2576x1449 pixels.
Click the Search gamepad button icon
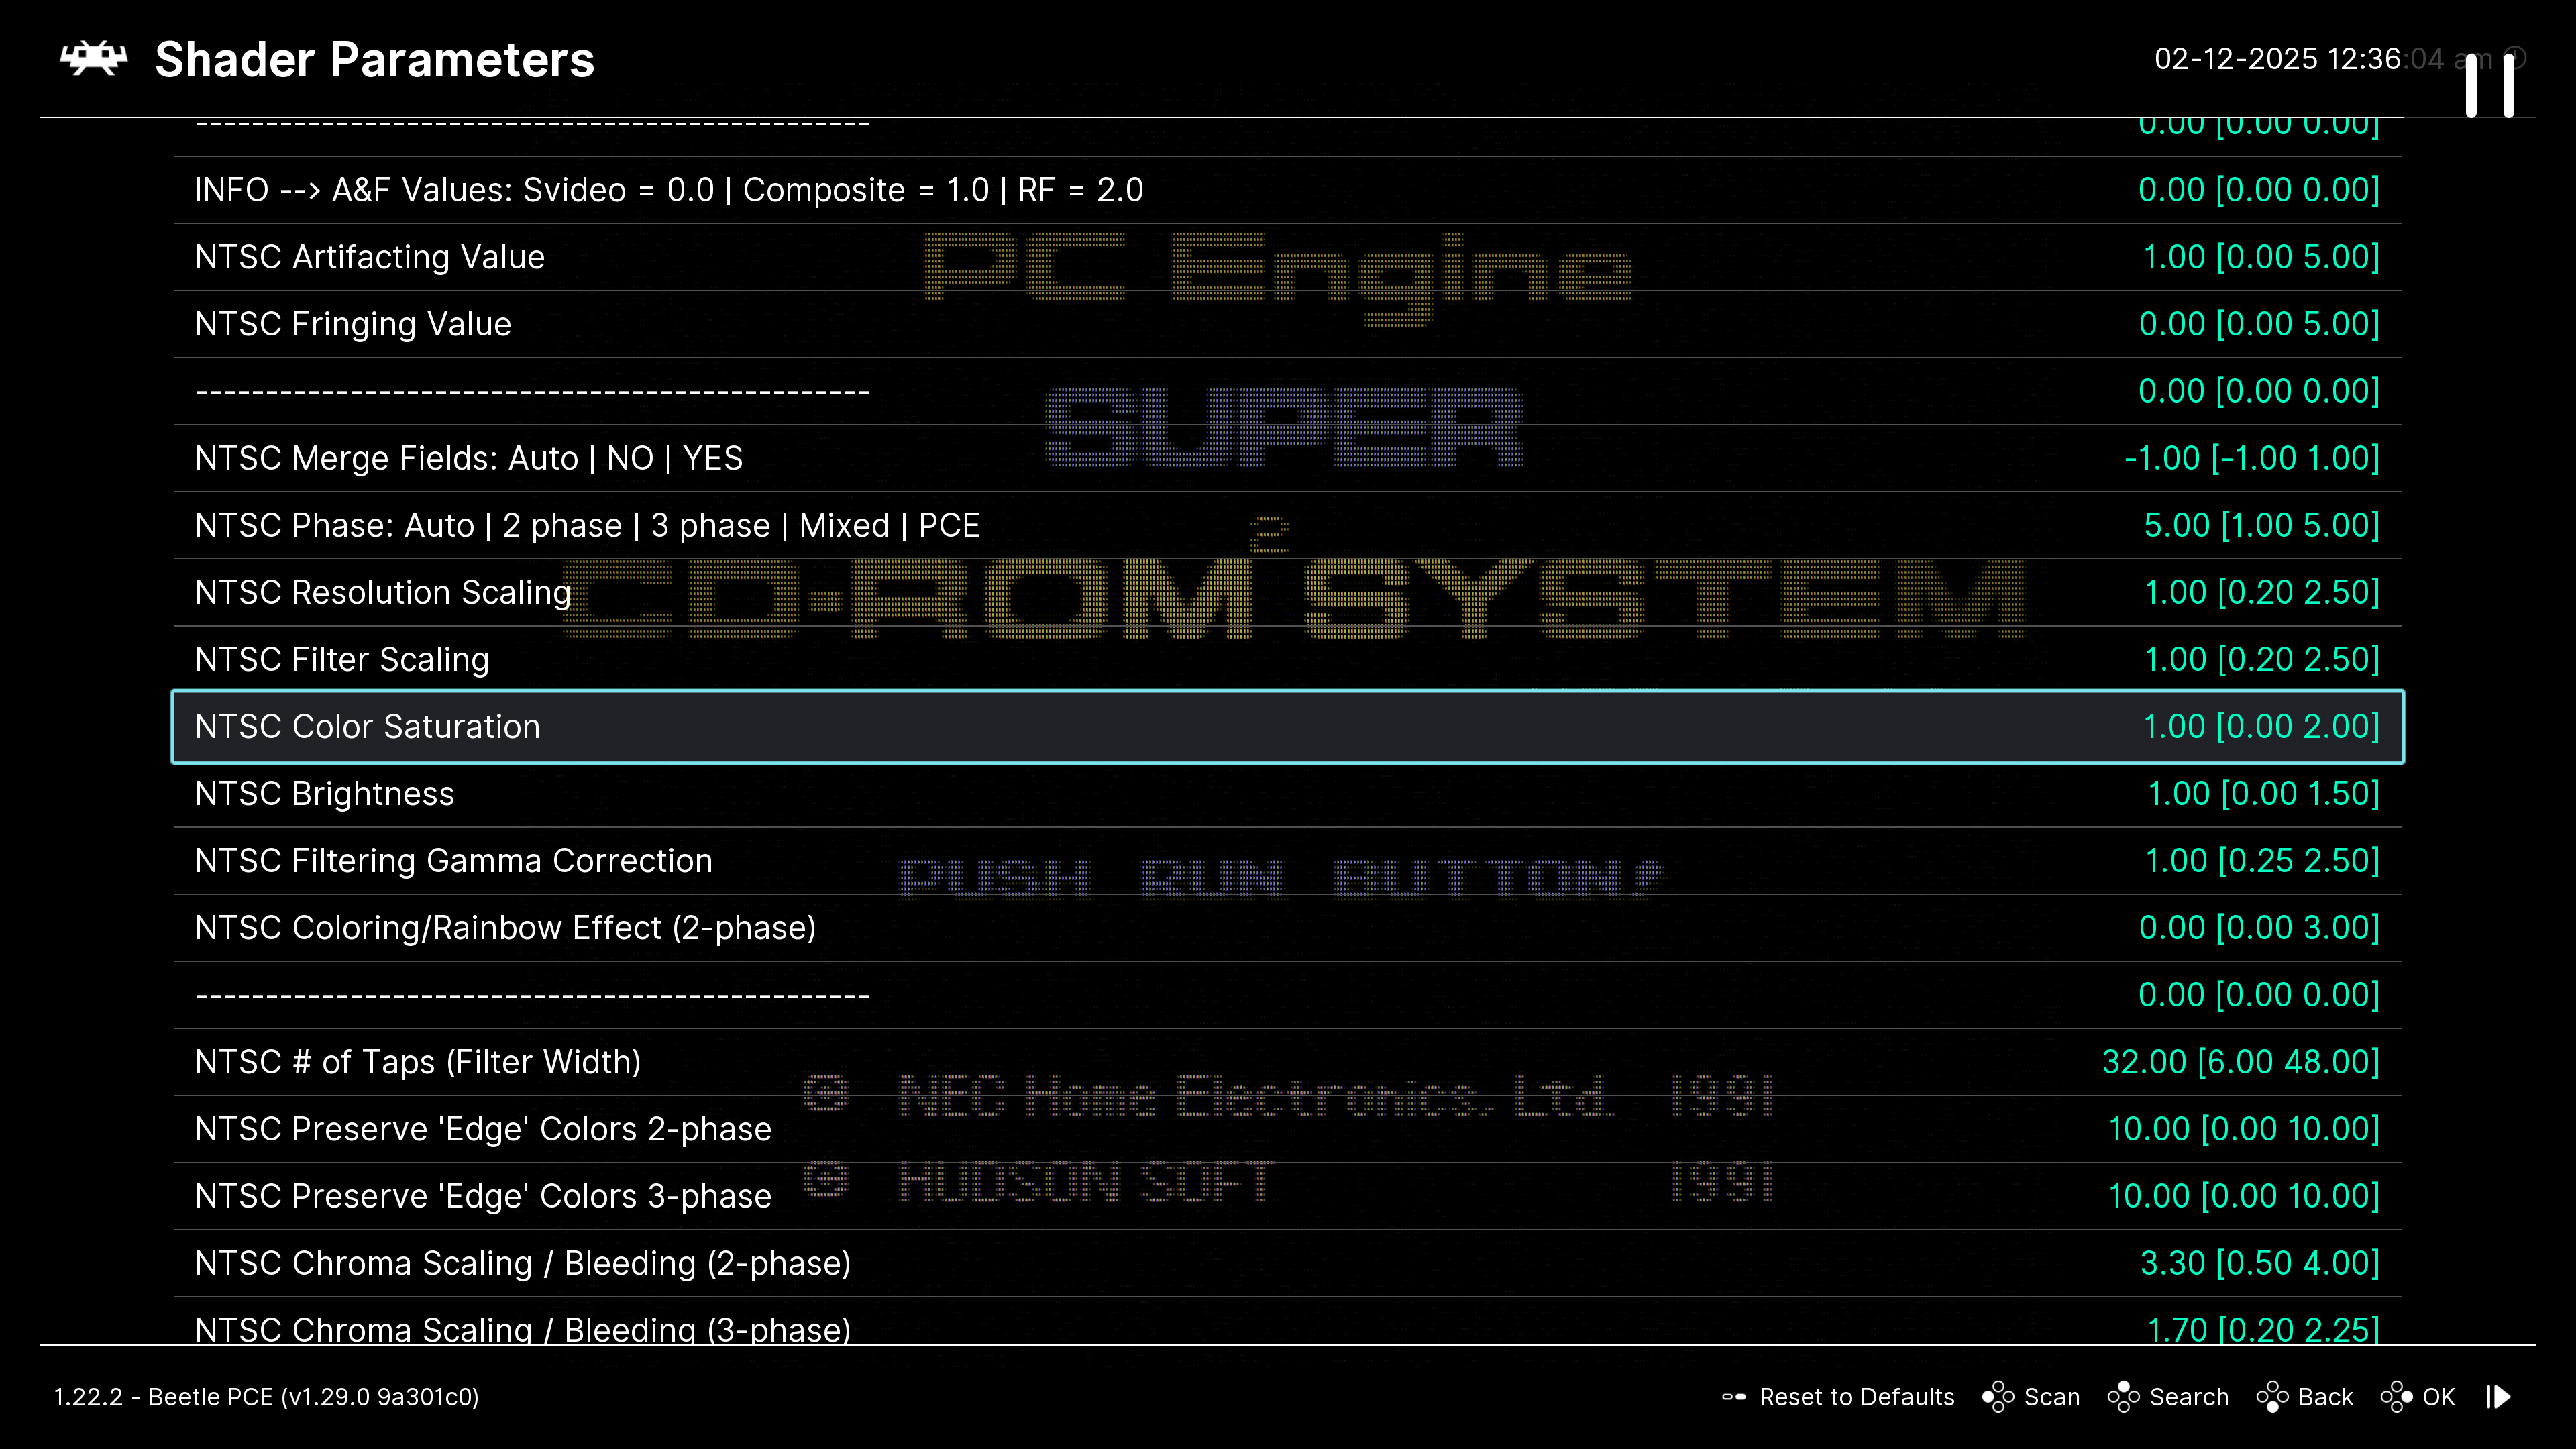(2123, 1396)
